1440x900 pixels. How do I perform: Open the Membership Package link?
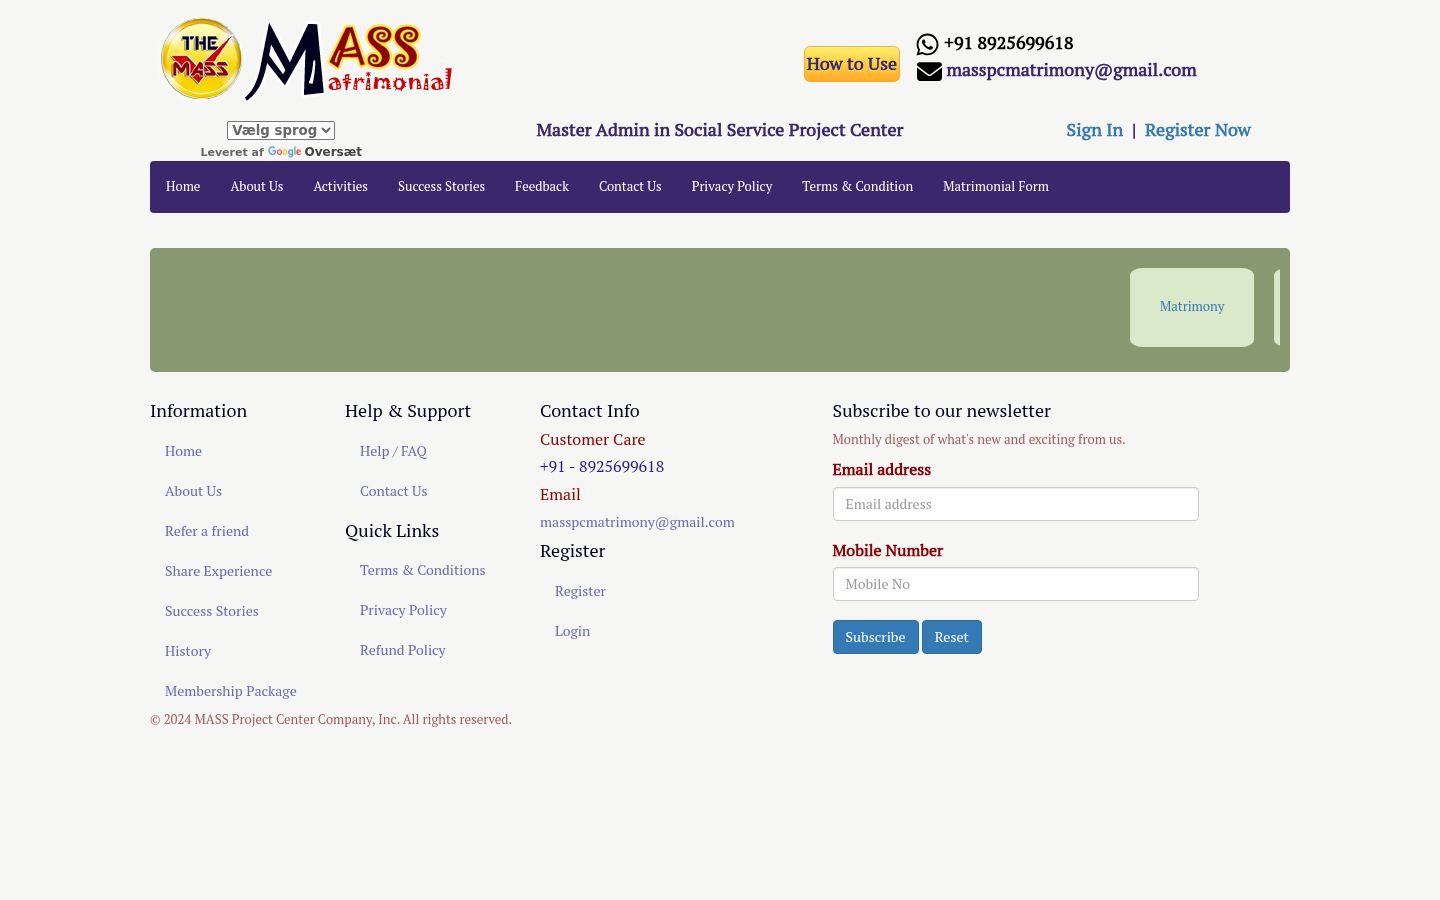click(x=231, y=691)
